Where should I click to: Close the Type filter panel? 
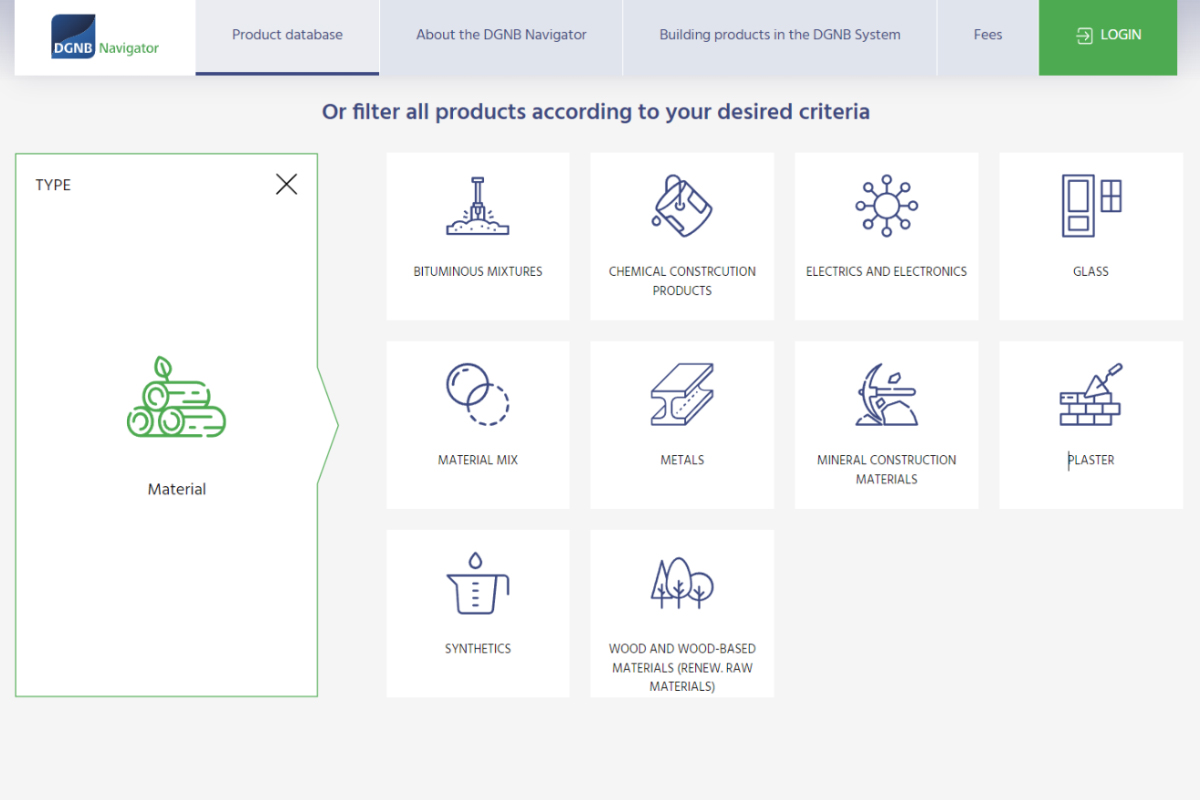(286, 184)
